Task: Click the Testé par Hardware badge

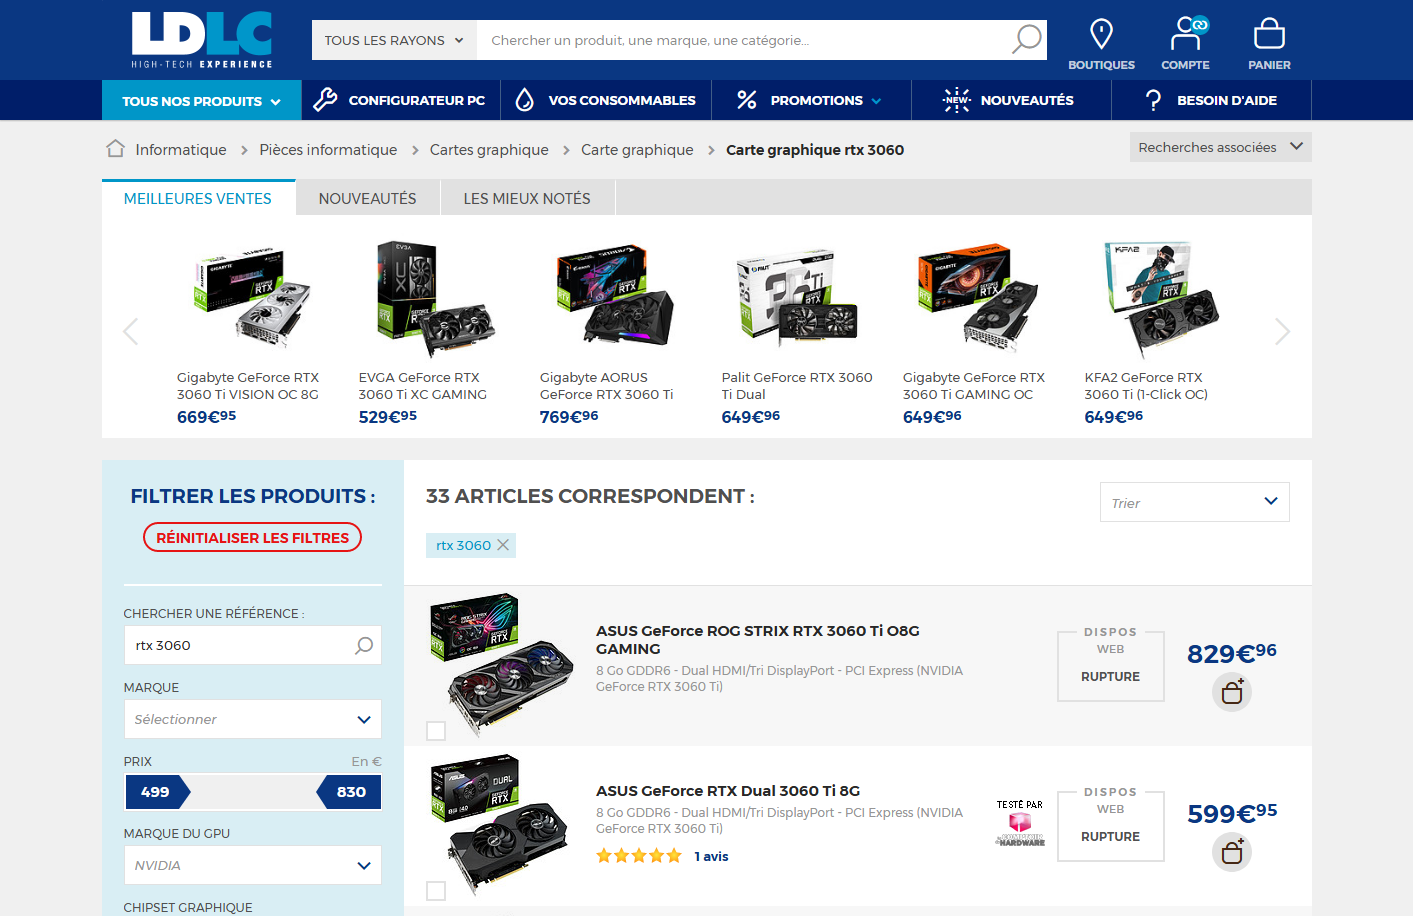Action: click(1020, 823)
